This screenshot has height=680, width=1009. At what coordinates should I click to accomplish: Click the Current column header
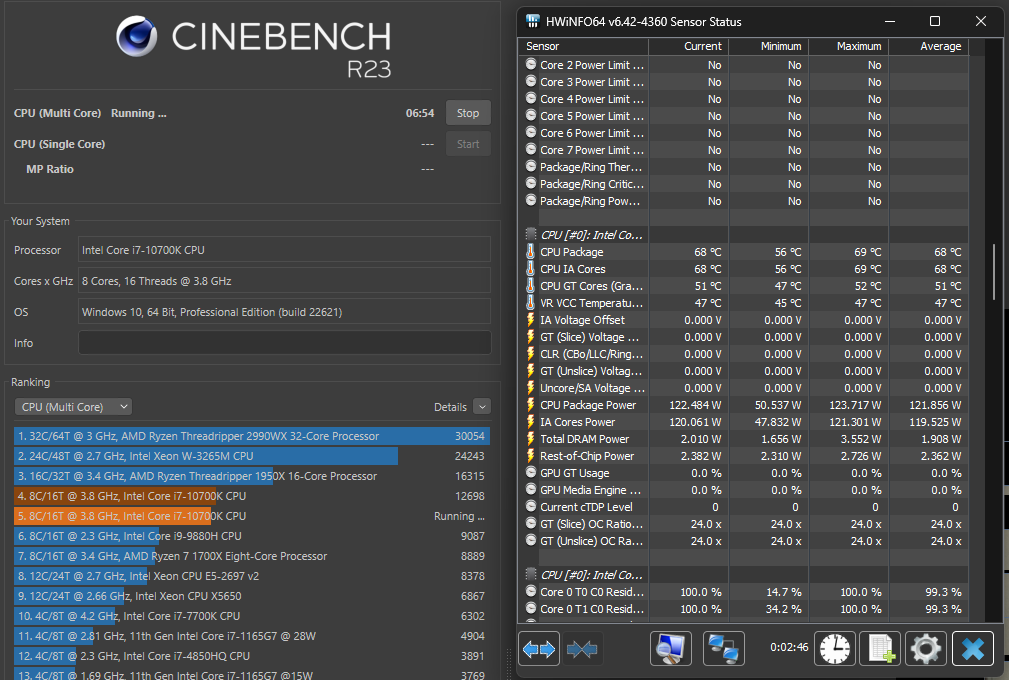(x=688, y=46)
